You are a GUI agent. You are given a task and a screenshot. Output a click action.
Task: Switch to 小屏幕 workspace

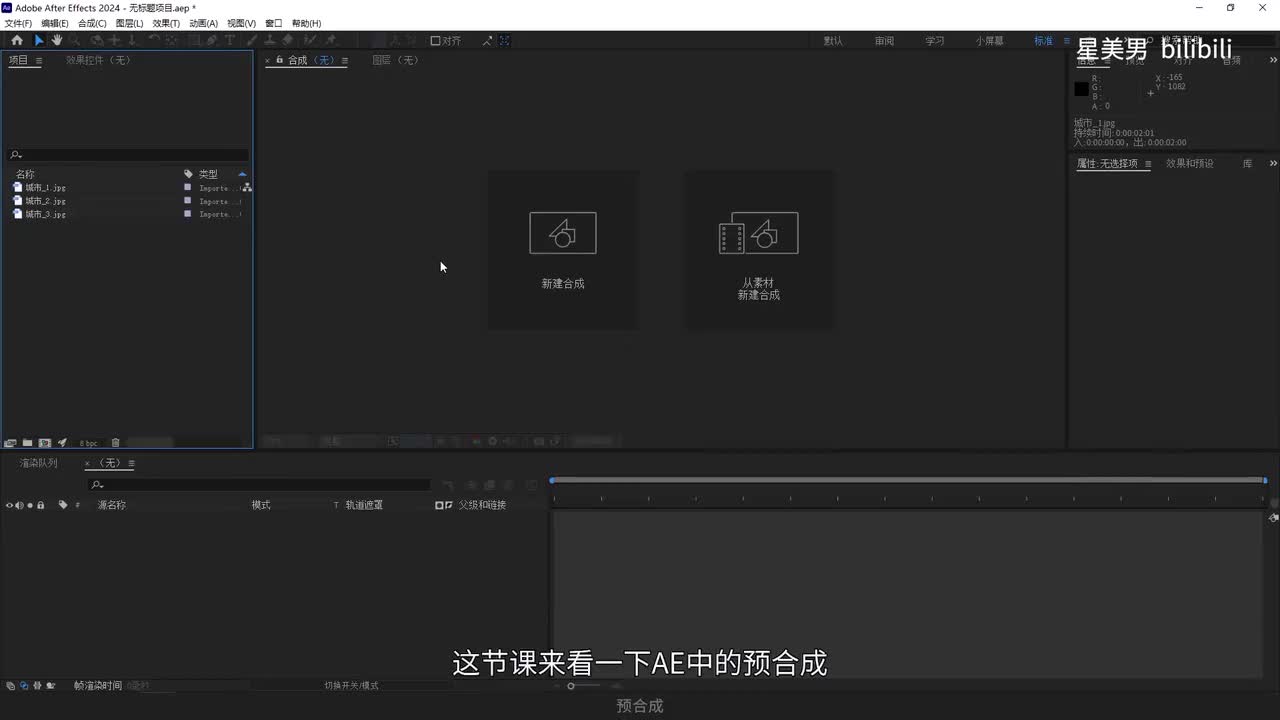tap(990, 41)
